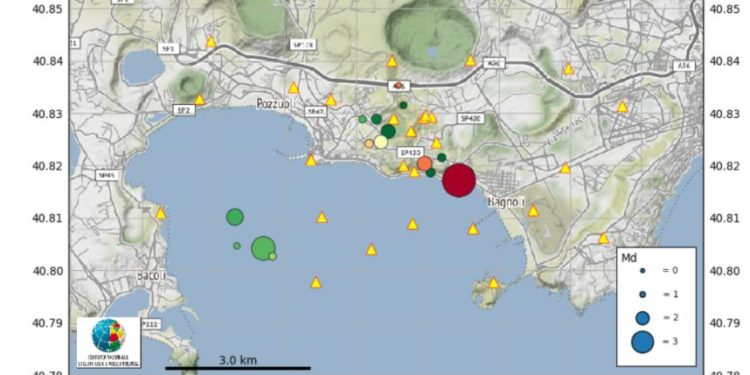Screen dimensions: 750x375
Task: Select the SP420 road label
Action: (x=471, y=119)
